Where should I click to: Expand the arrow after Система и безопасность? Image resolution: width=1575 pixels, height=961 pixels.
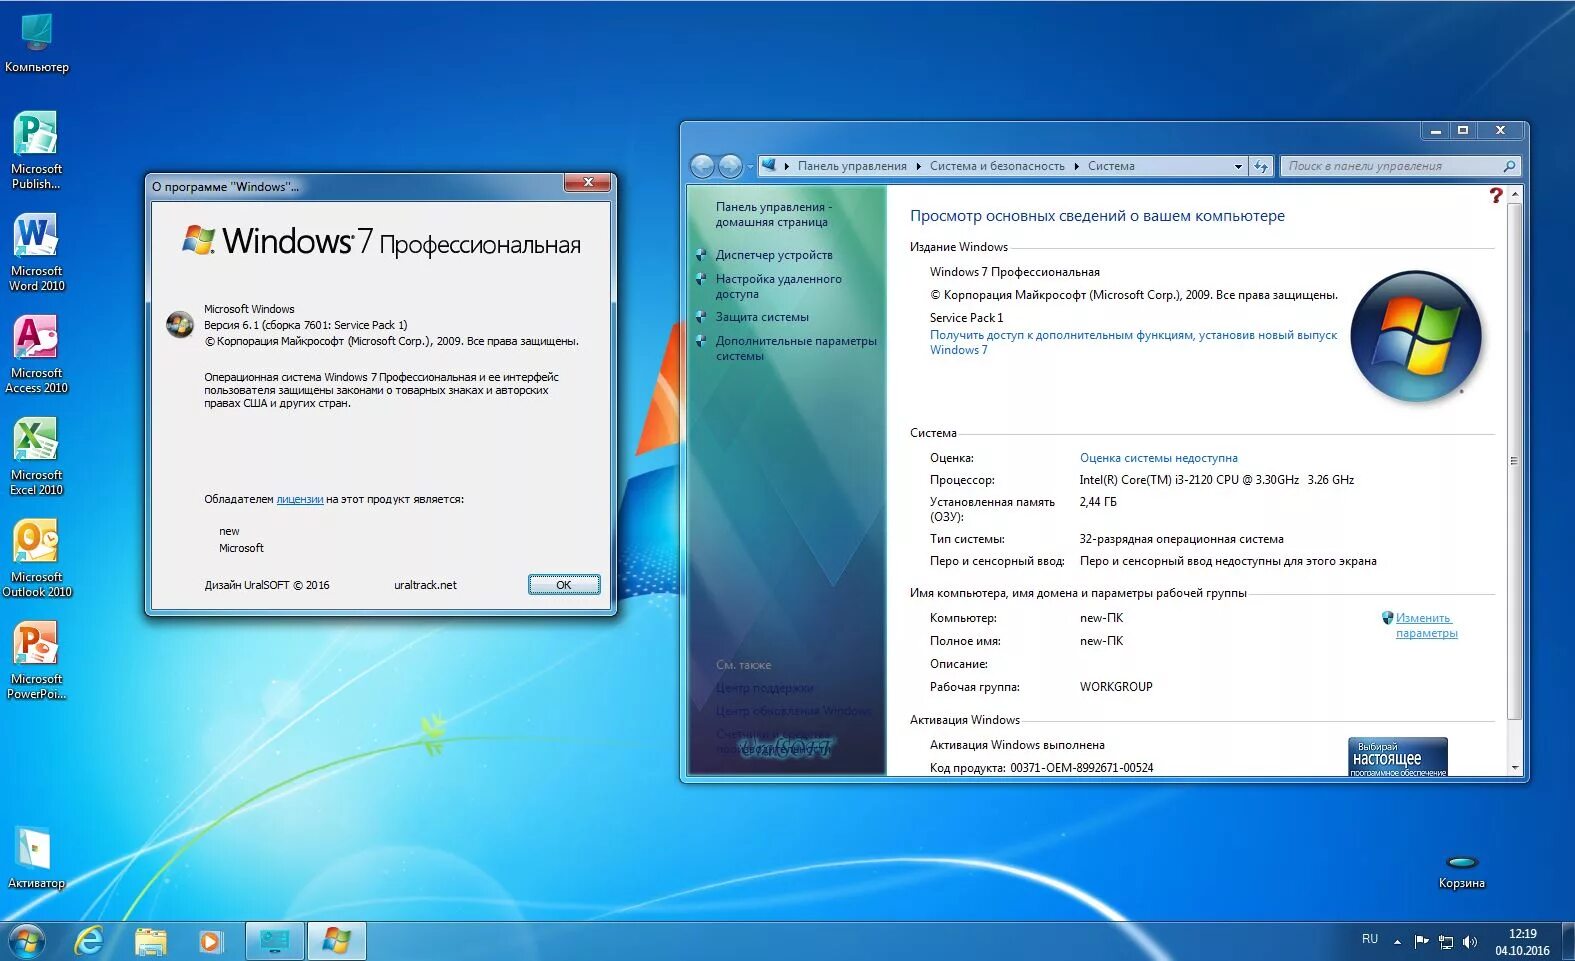(1076, 166)
